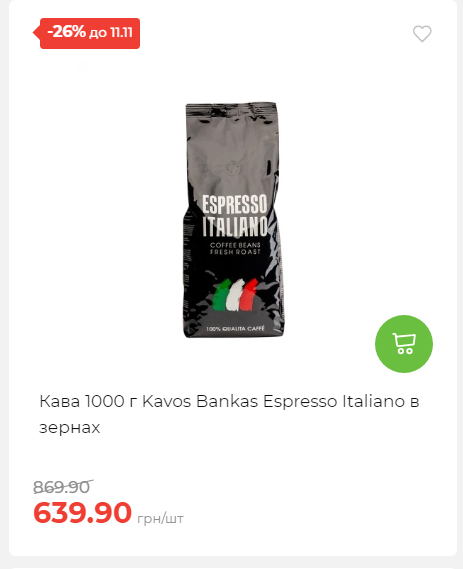The image size is (463, 569).
Task: Open Kavos Bankas Espresso Italiano product title
Action: pos(229,414)
